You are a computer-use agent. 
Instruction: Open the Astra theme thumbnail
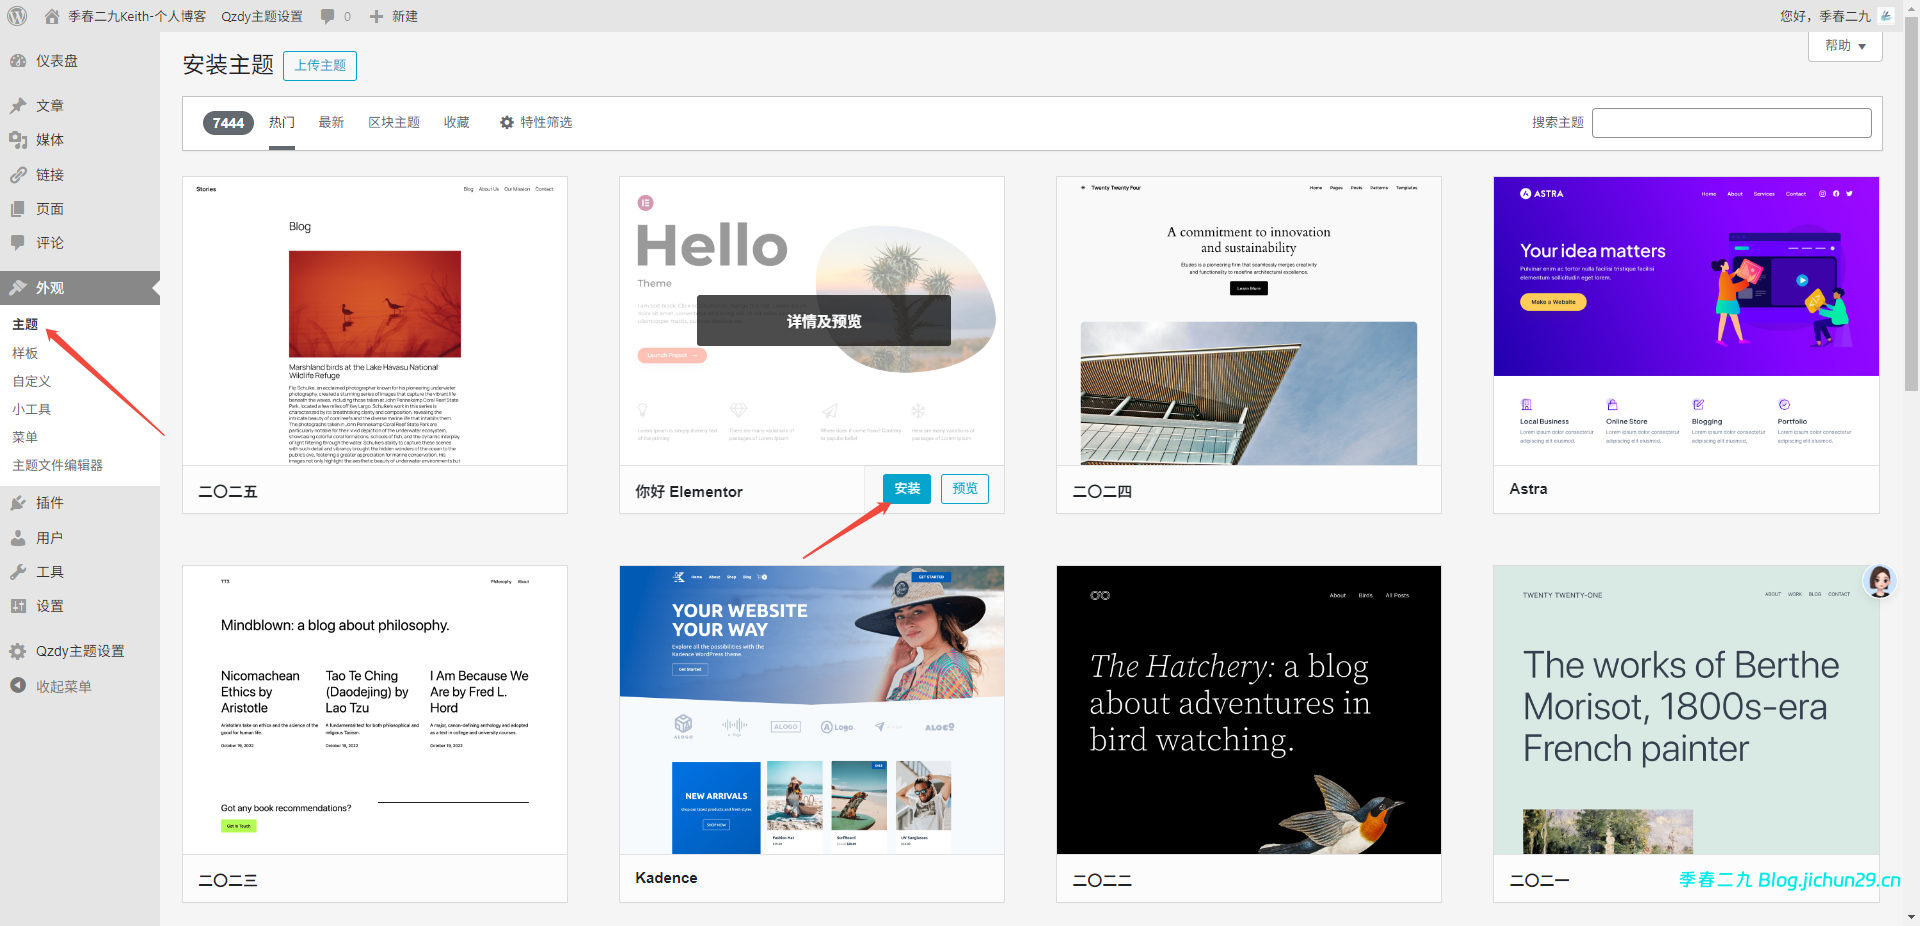[x=1686, y=321]
